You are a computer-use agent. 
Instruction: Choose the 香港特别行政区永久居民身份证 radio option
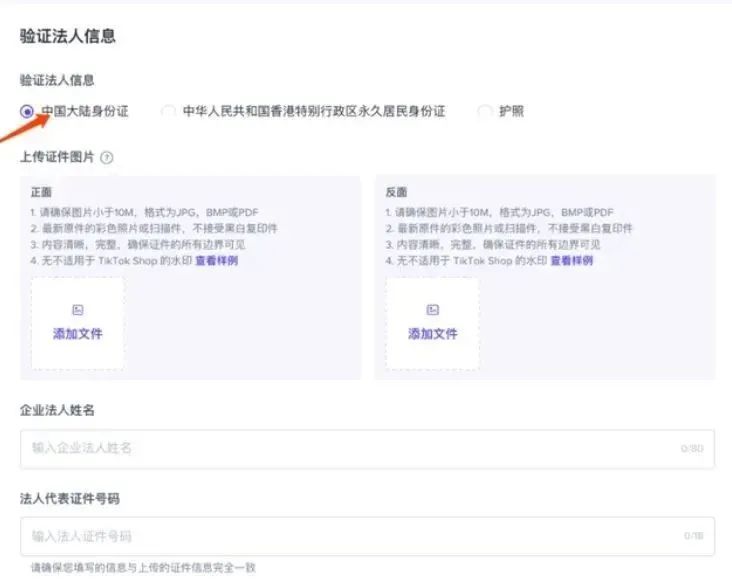tap(168, 112)
